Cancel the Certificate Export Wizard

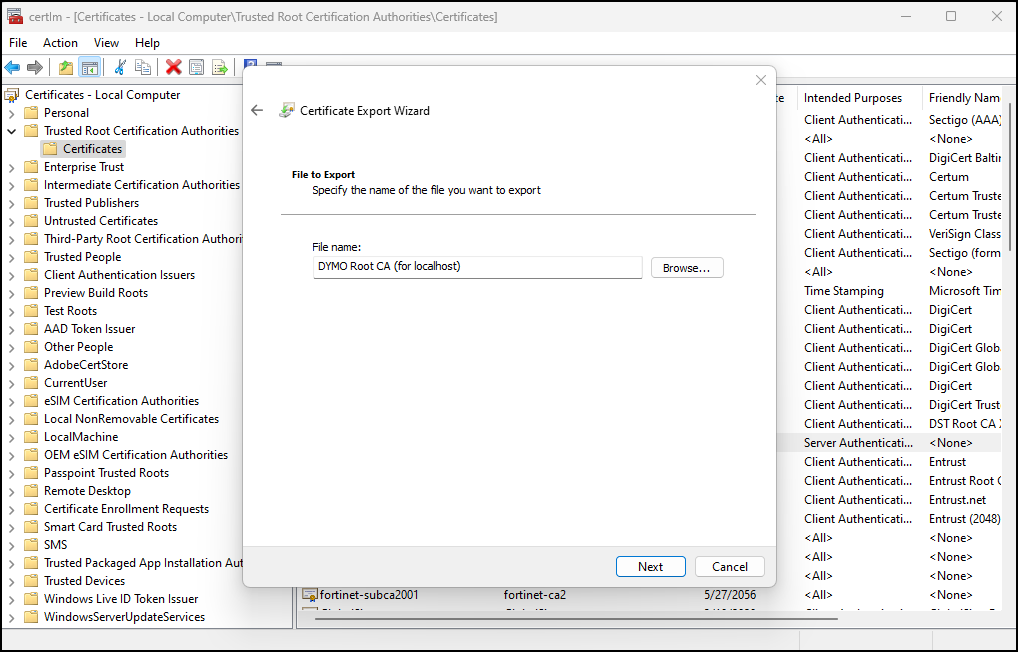pyautogui.click(x=729, y=567)
